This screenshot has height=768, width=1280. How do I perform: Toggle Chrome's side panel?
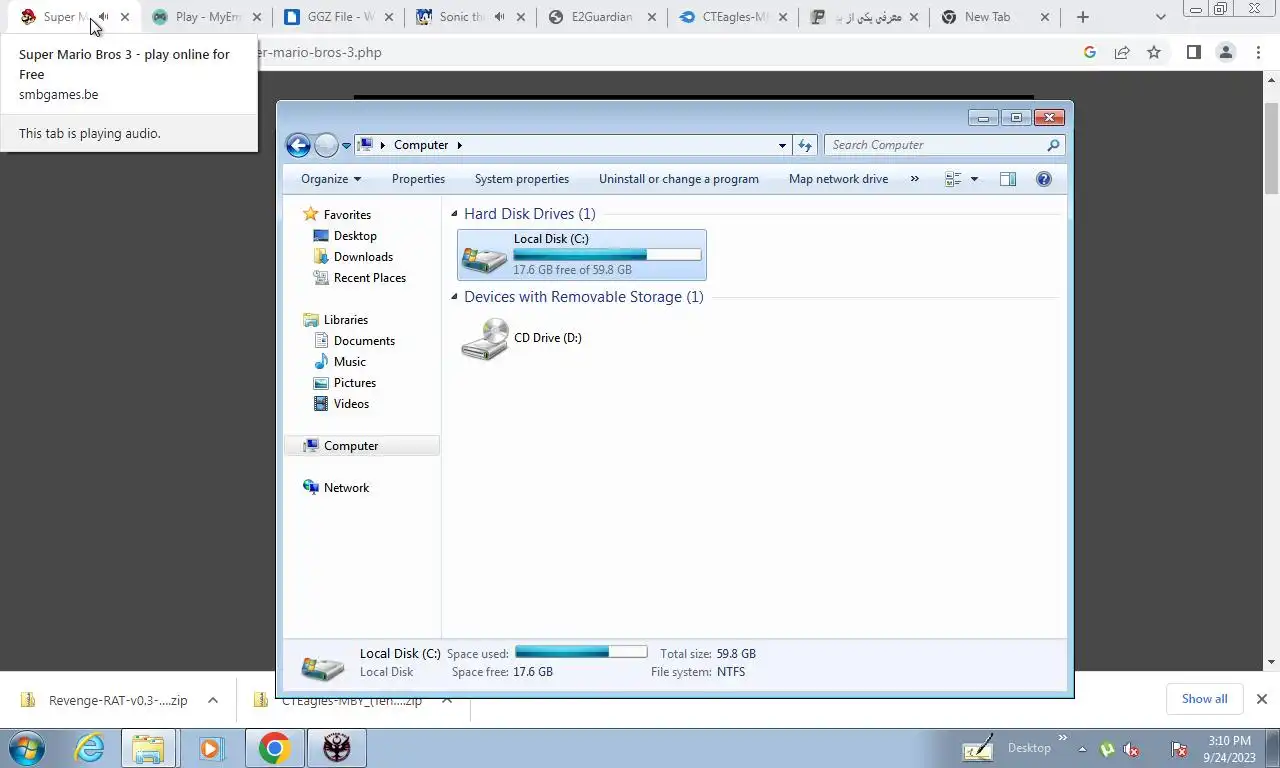[x=1193, y=52]
